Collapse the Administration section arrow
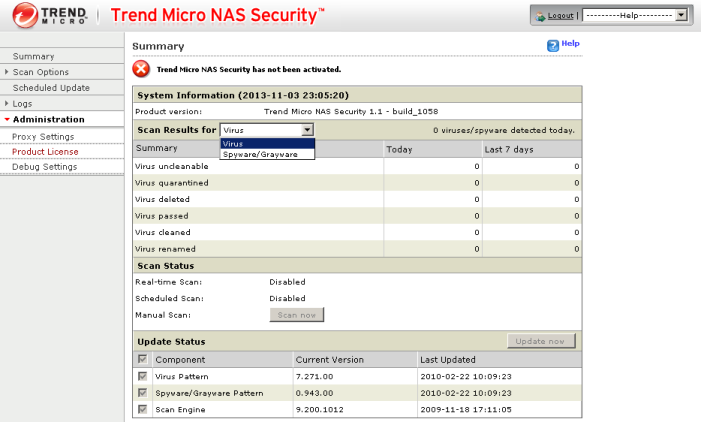The width and height of the screenshot is (701, 422). pyautogui.click(x=7, y=119)
